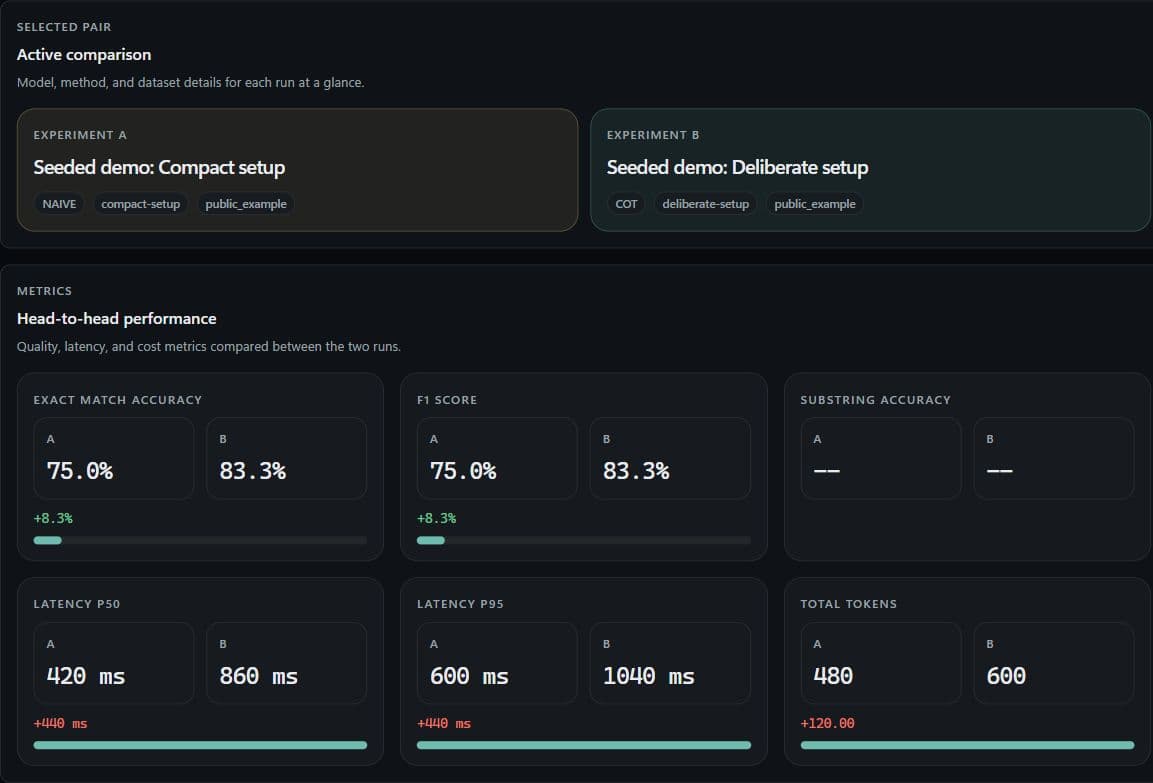
Task: Open the Experiment B Deliberate setup card
Action: point(871,170)
